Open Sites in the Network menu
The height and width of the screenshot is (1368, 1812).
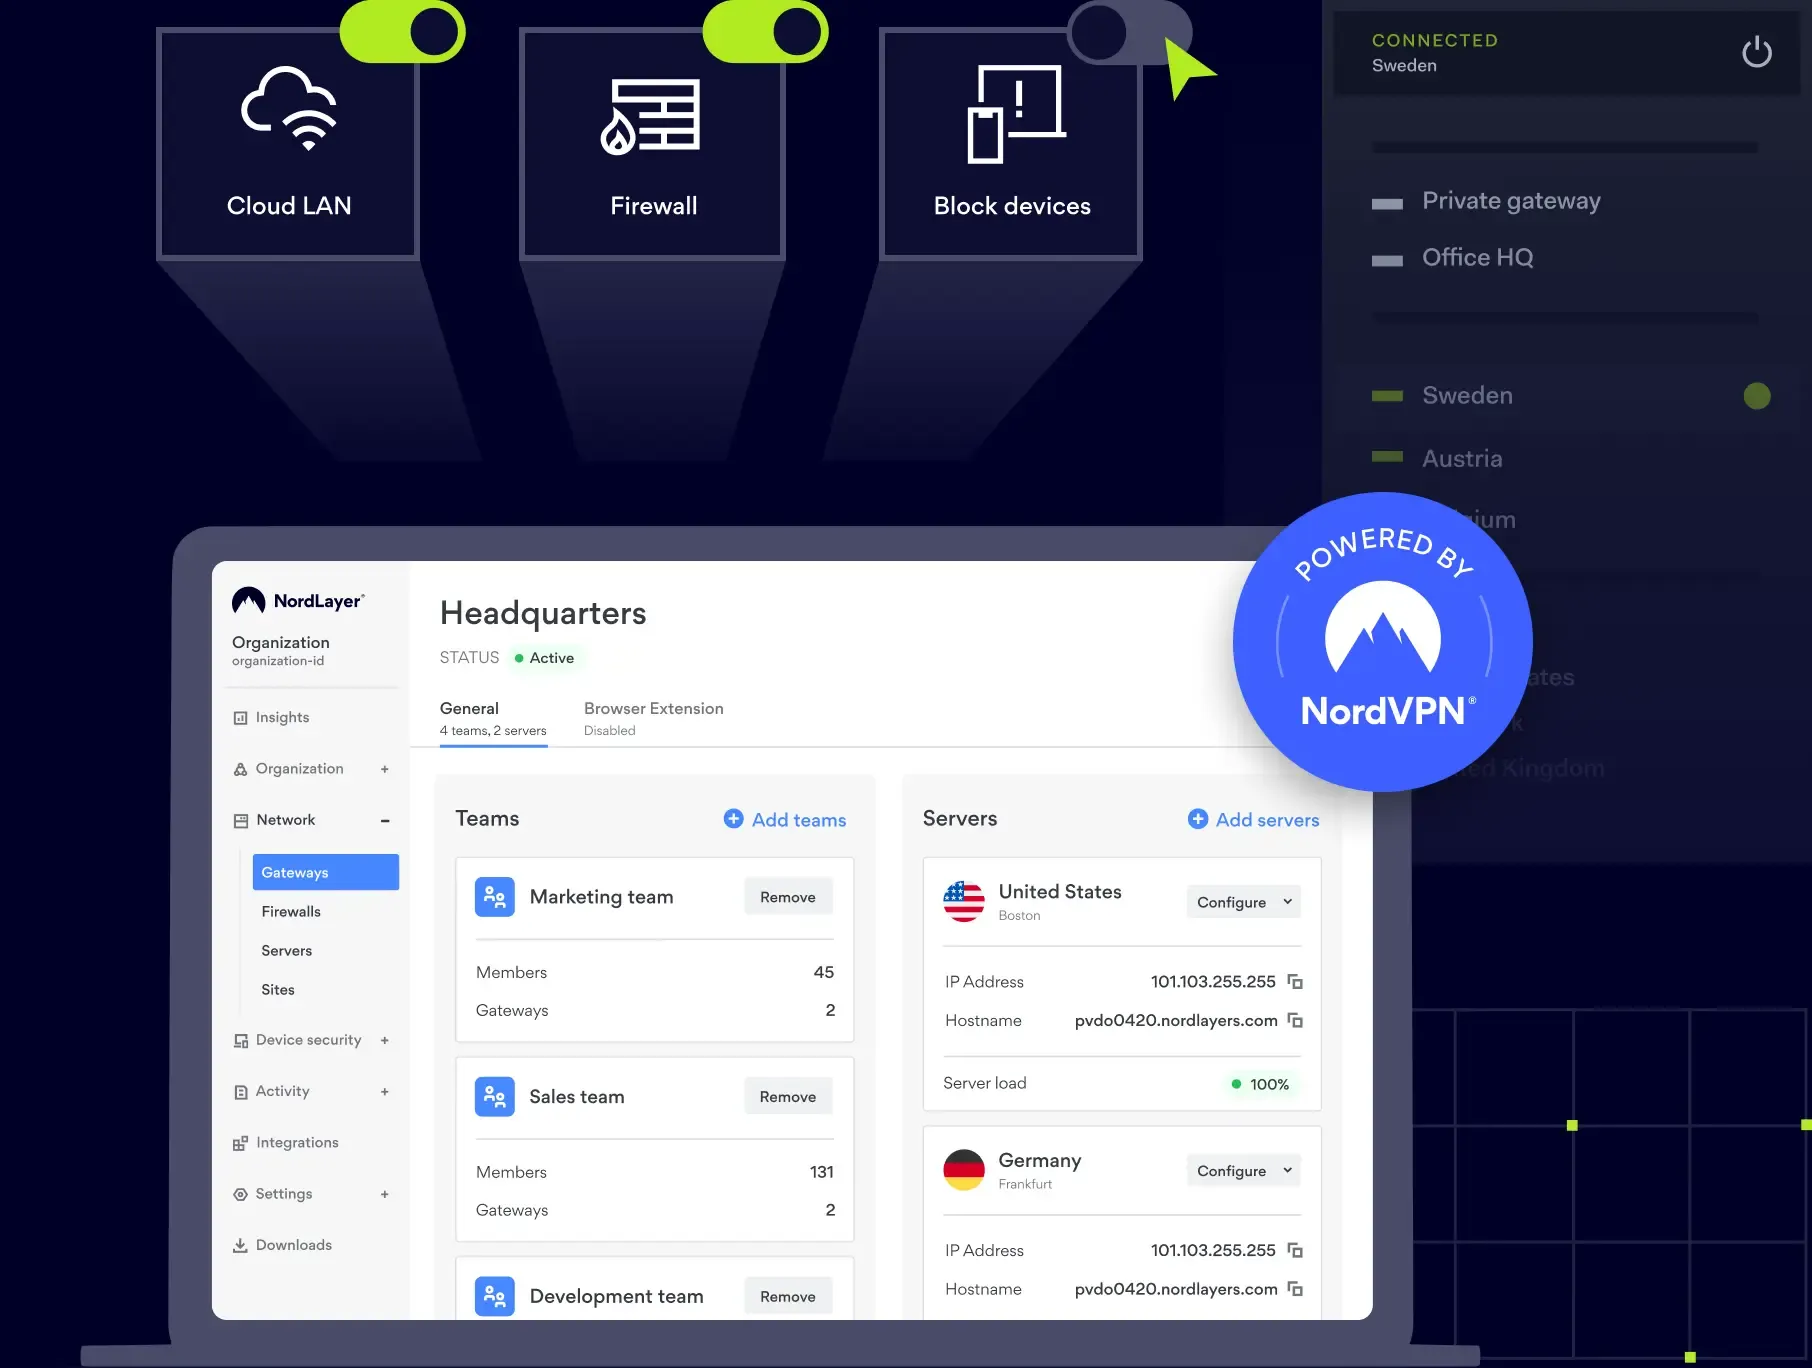278,989
